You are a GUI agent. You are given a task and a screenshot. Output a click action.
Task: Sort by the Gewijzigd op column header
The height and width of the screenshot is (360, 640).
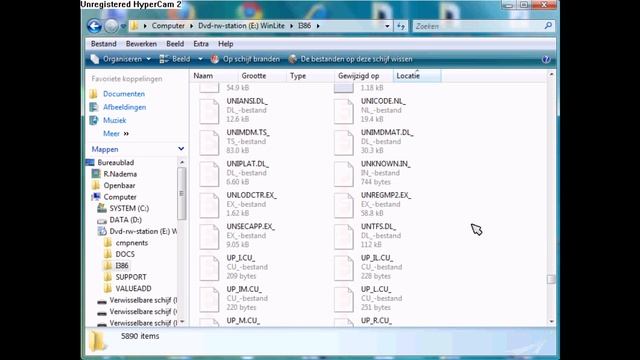(x=364, y=76)
